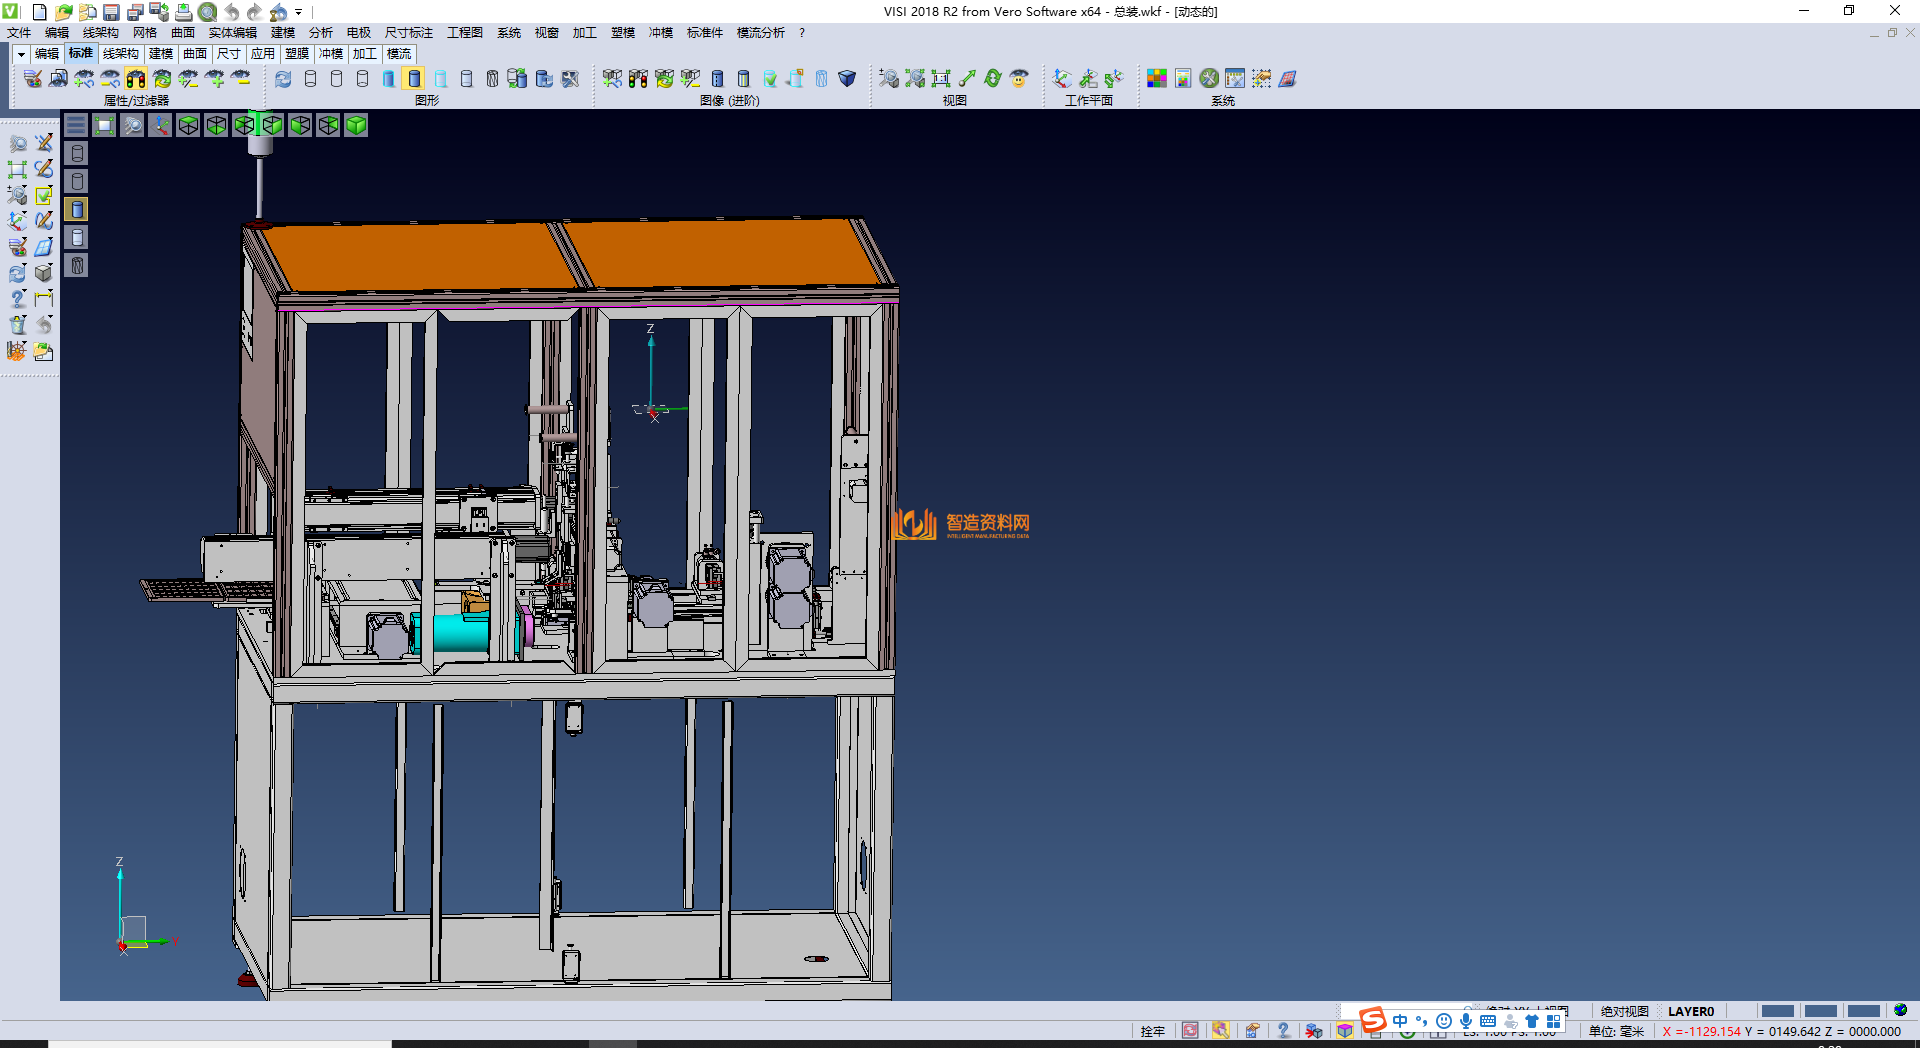Screen dimensions: 1920x1048
Task: Click the measure dimension tool in the left sidebar
Action: pyautogui.click(x=44, y=298)
